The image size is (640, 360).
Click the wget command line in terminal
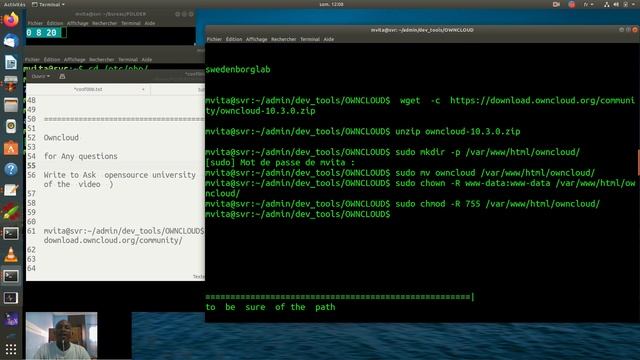click(x=420, y=106)
